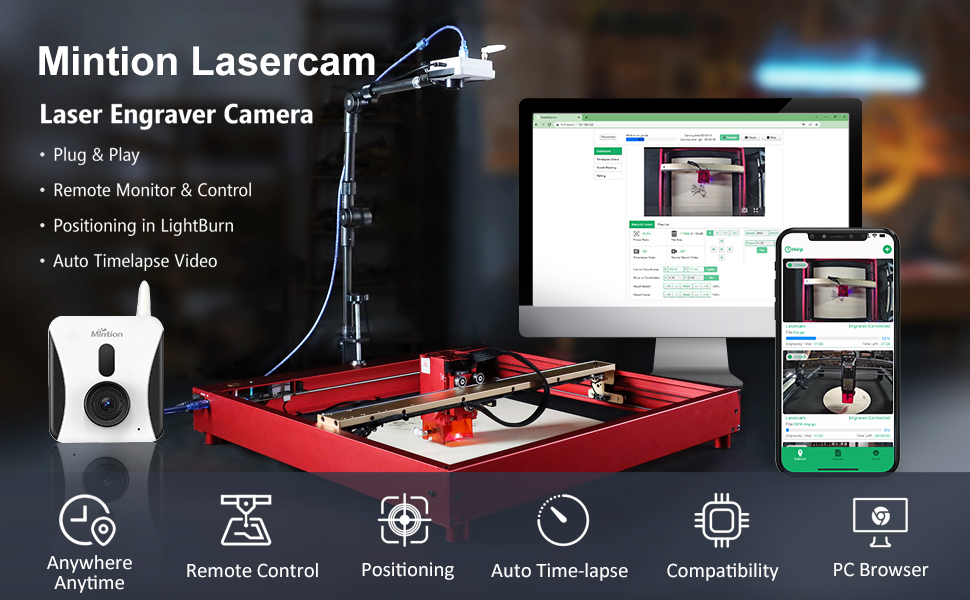Click the green Set button below the Power field
Viewport: 970px width, 600px height.
[762, 250]
